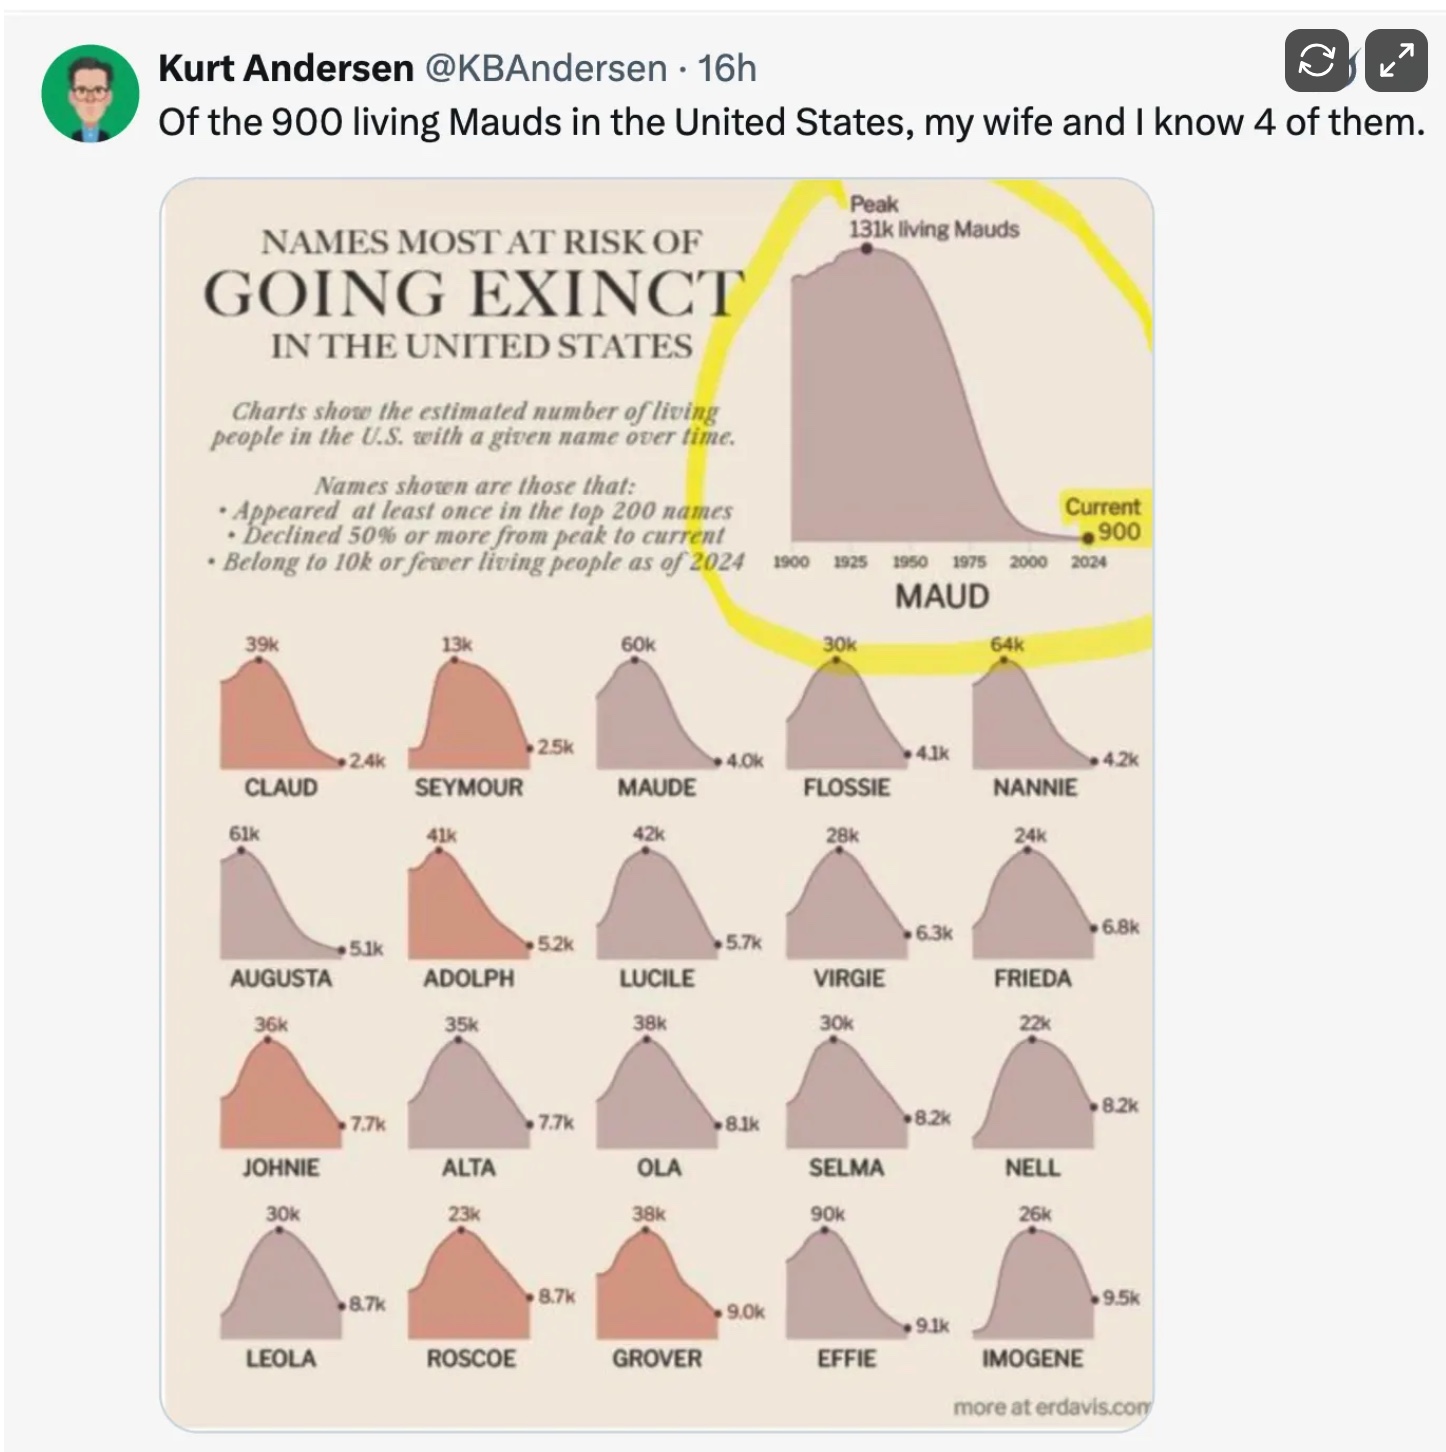Click the FRIEDA mini chart
Viewport: 1446px width, 1452px height.
click(x=1032, y=907)
